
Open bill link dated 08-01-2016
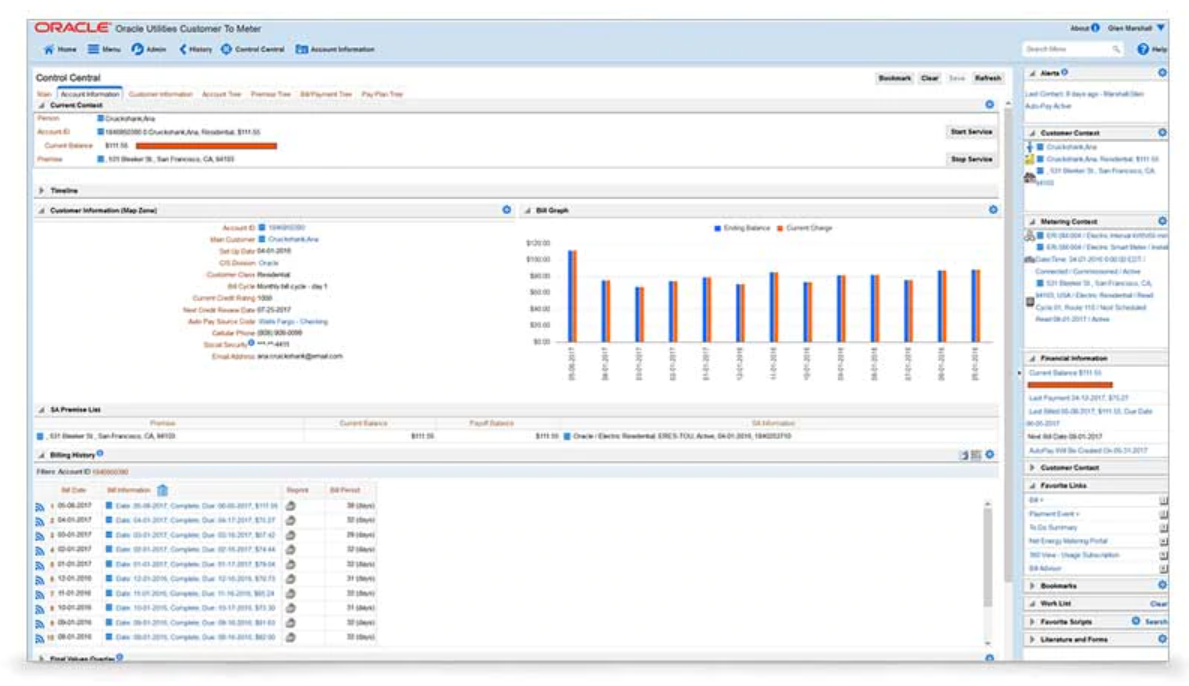[196, 637]
